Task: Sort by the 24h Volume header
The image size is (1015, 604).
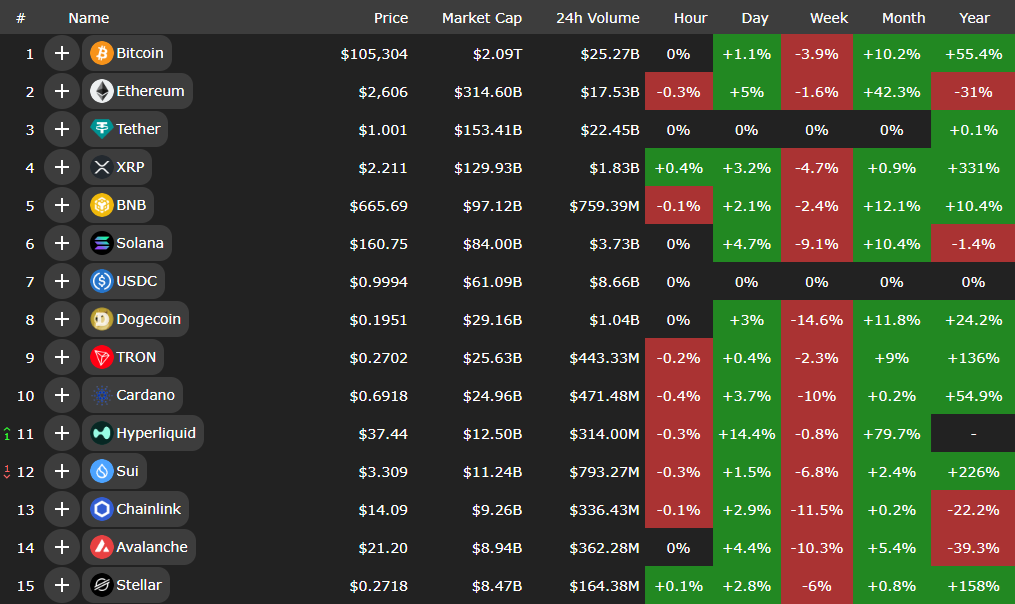Action: (x=598, y=18)
